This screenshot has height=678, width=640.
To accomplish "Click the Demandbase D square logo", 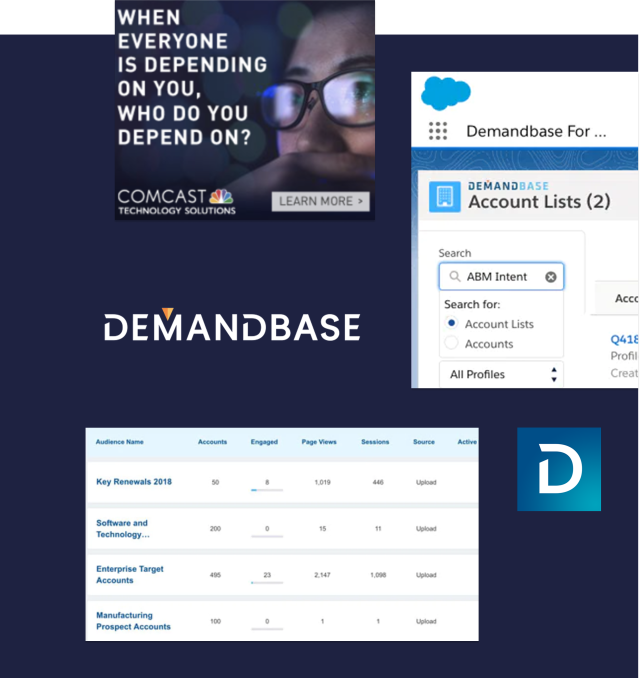I will click(x=559, y=469).
